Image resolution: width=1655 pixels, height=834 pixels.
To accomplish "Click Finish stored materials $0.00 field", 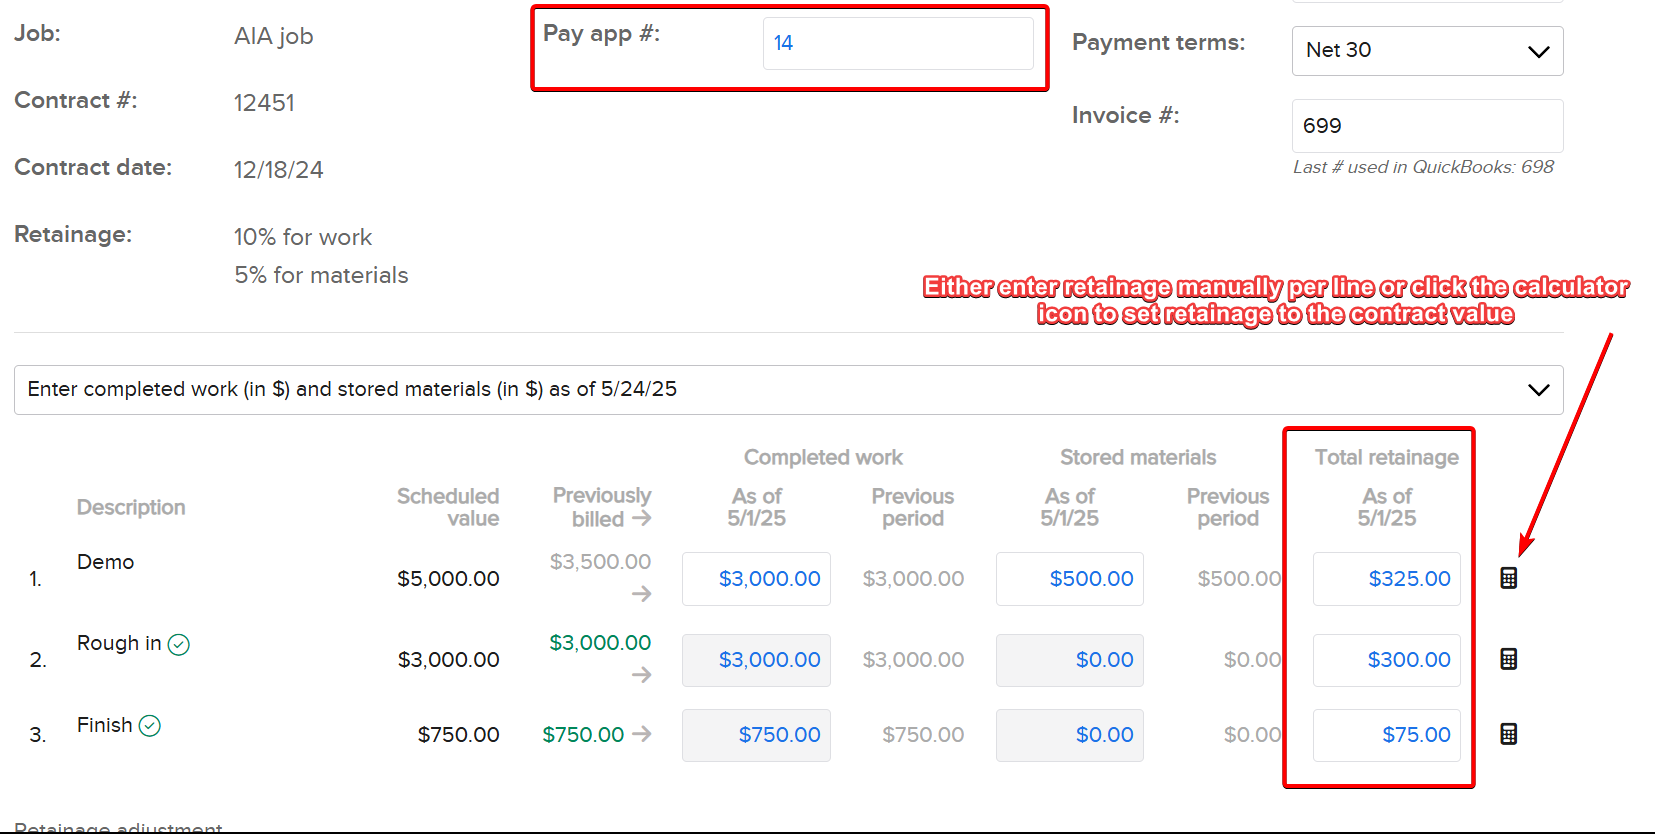I will pyautogui.click(x=1069, y=735).
